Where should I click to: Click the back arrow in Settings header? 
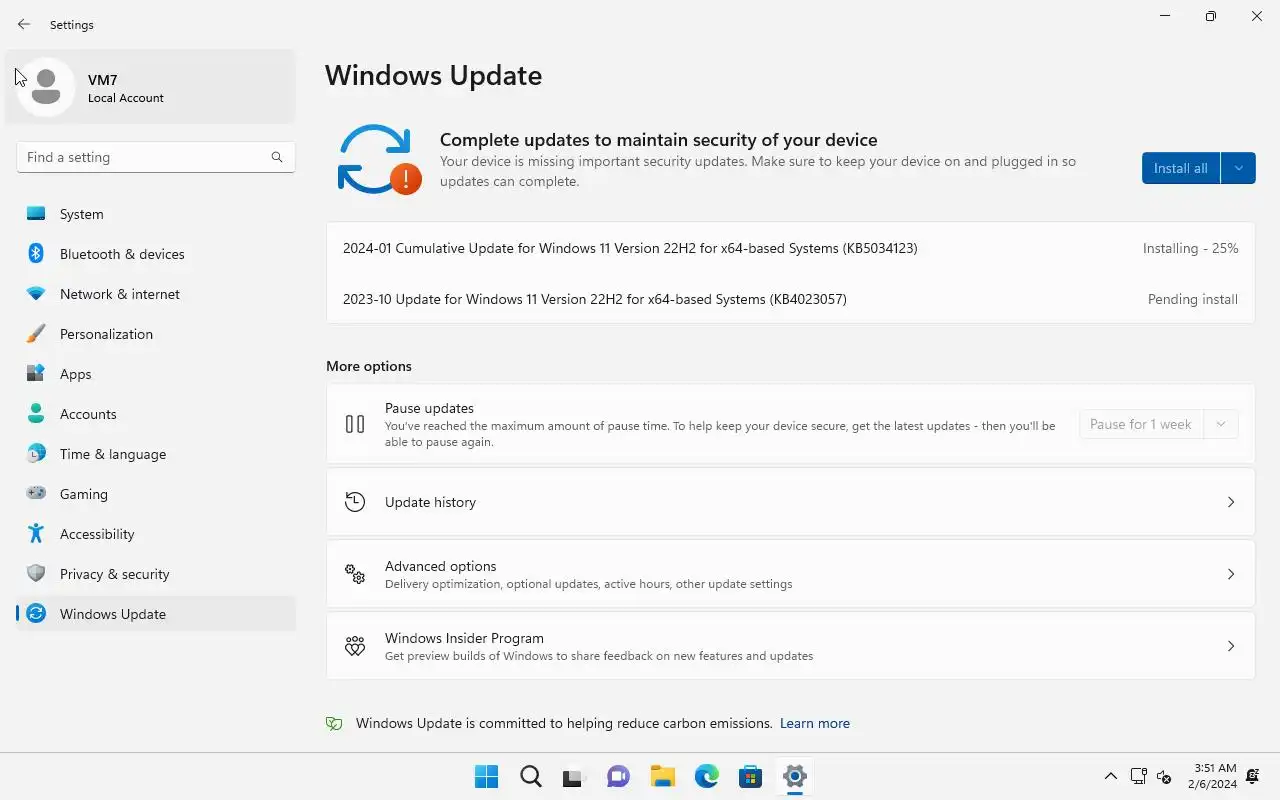tap(24, 24)
